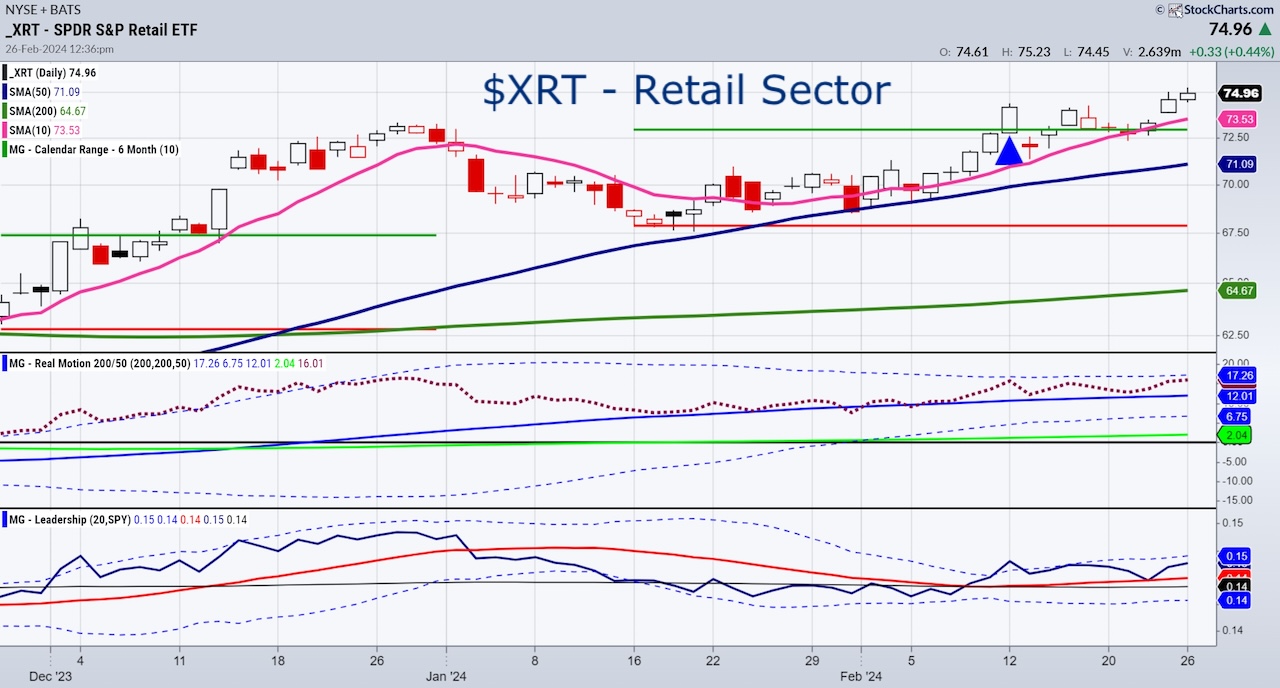Click the StockCharts.com chart logo icon
The width and height of the screenshot is (1280, 688).
click(x=1175, y=10)
